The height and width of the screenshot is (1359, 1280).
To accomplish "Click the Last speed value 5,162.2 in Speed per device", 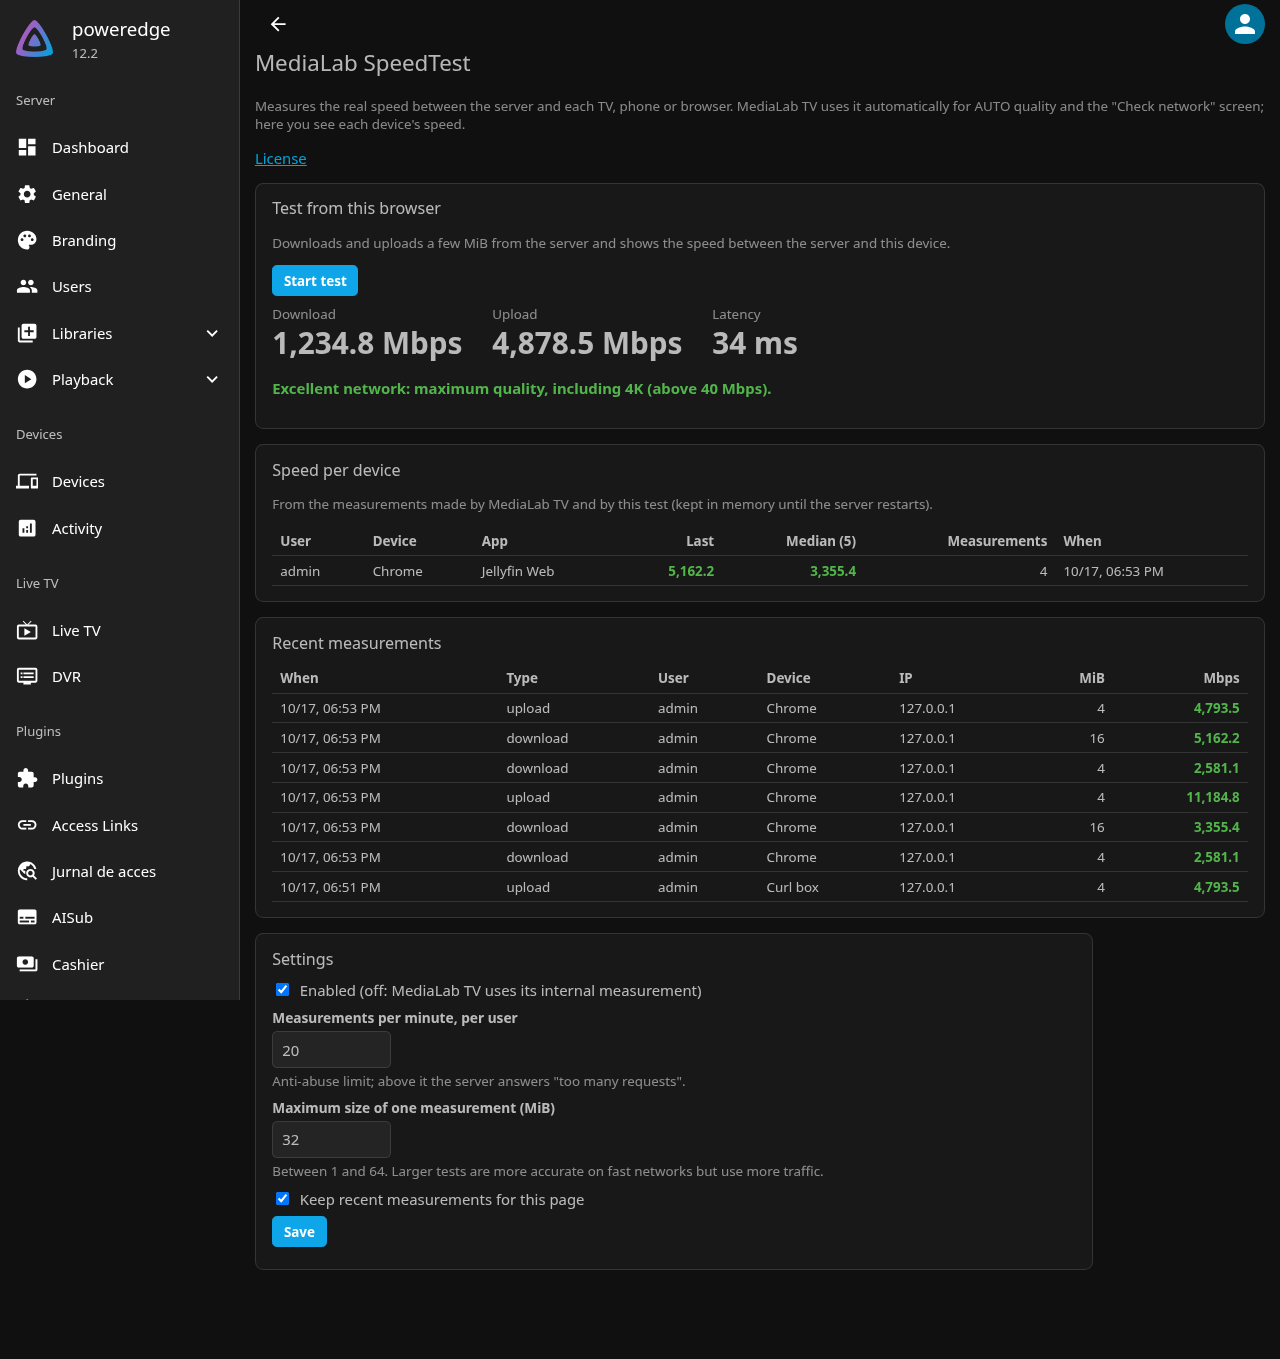I will pyautogui.click(x=690, y=571).
